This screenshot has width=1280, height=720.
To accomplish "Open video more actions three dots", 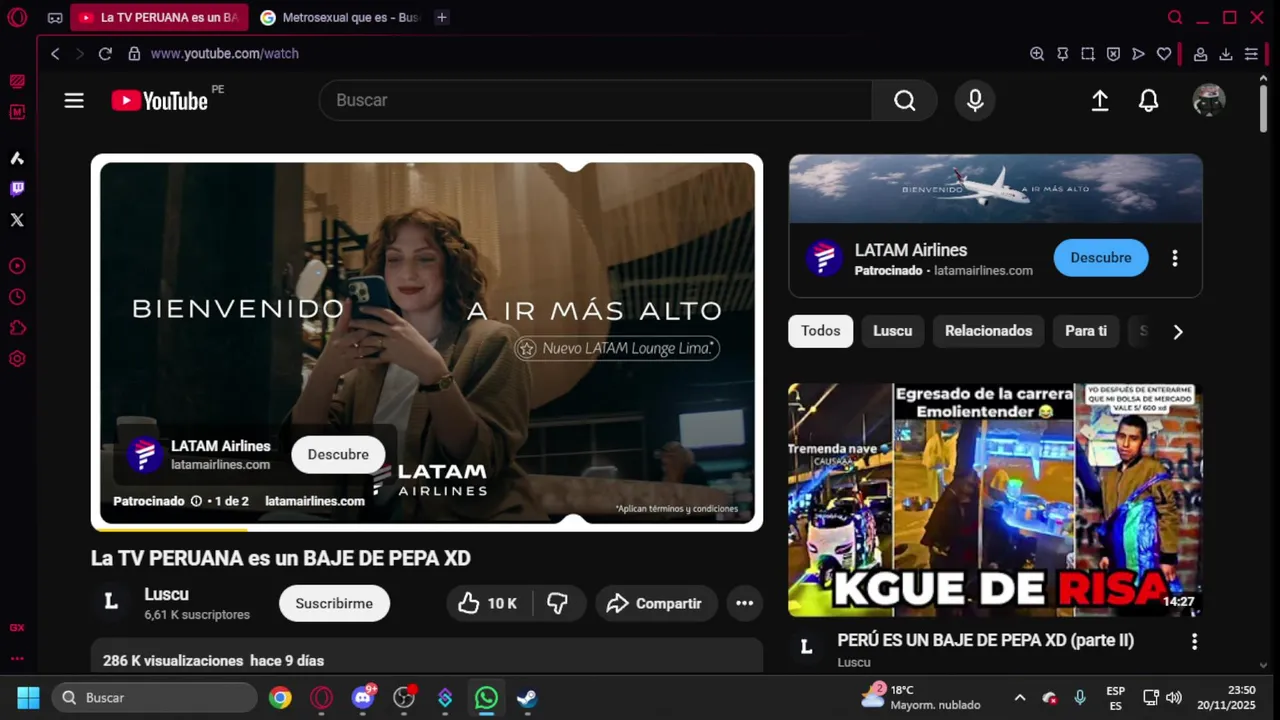I will point(745,603).
